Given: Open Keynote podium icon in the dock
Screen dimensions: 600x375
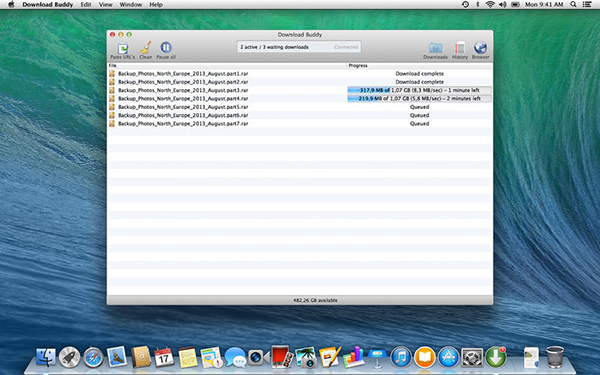Looking at the screenshot, I should (x=377, y=357).
